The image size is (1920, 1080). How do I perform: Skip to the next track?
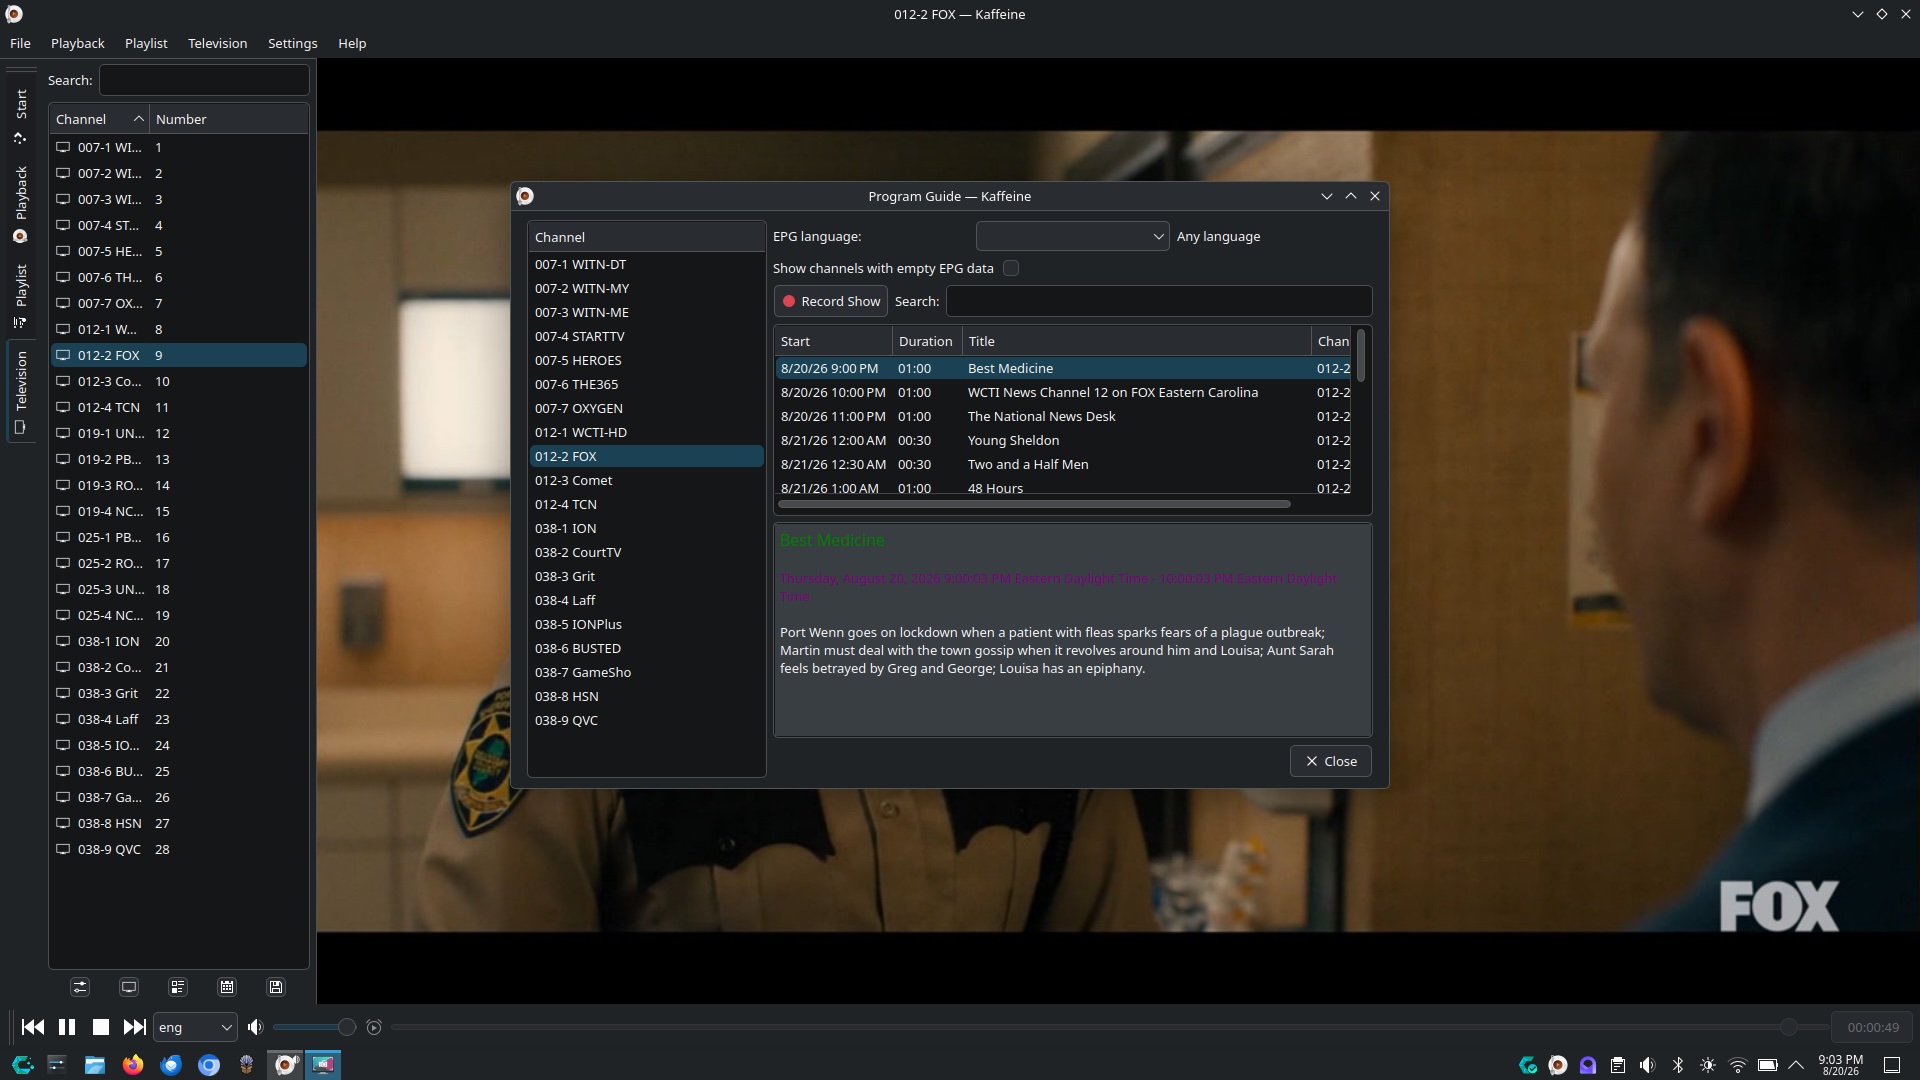(134, 1027)
